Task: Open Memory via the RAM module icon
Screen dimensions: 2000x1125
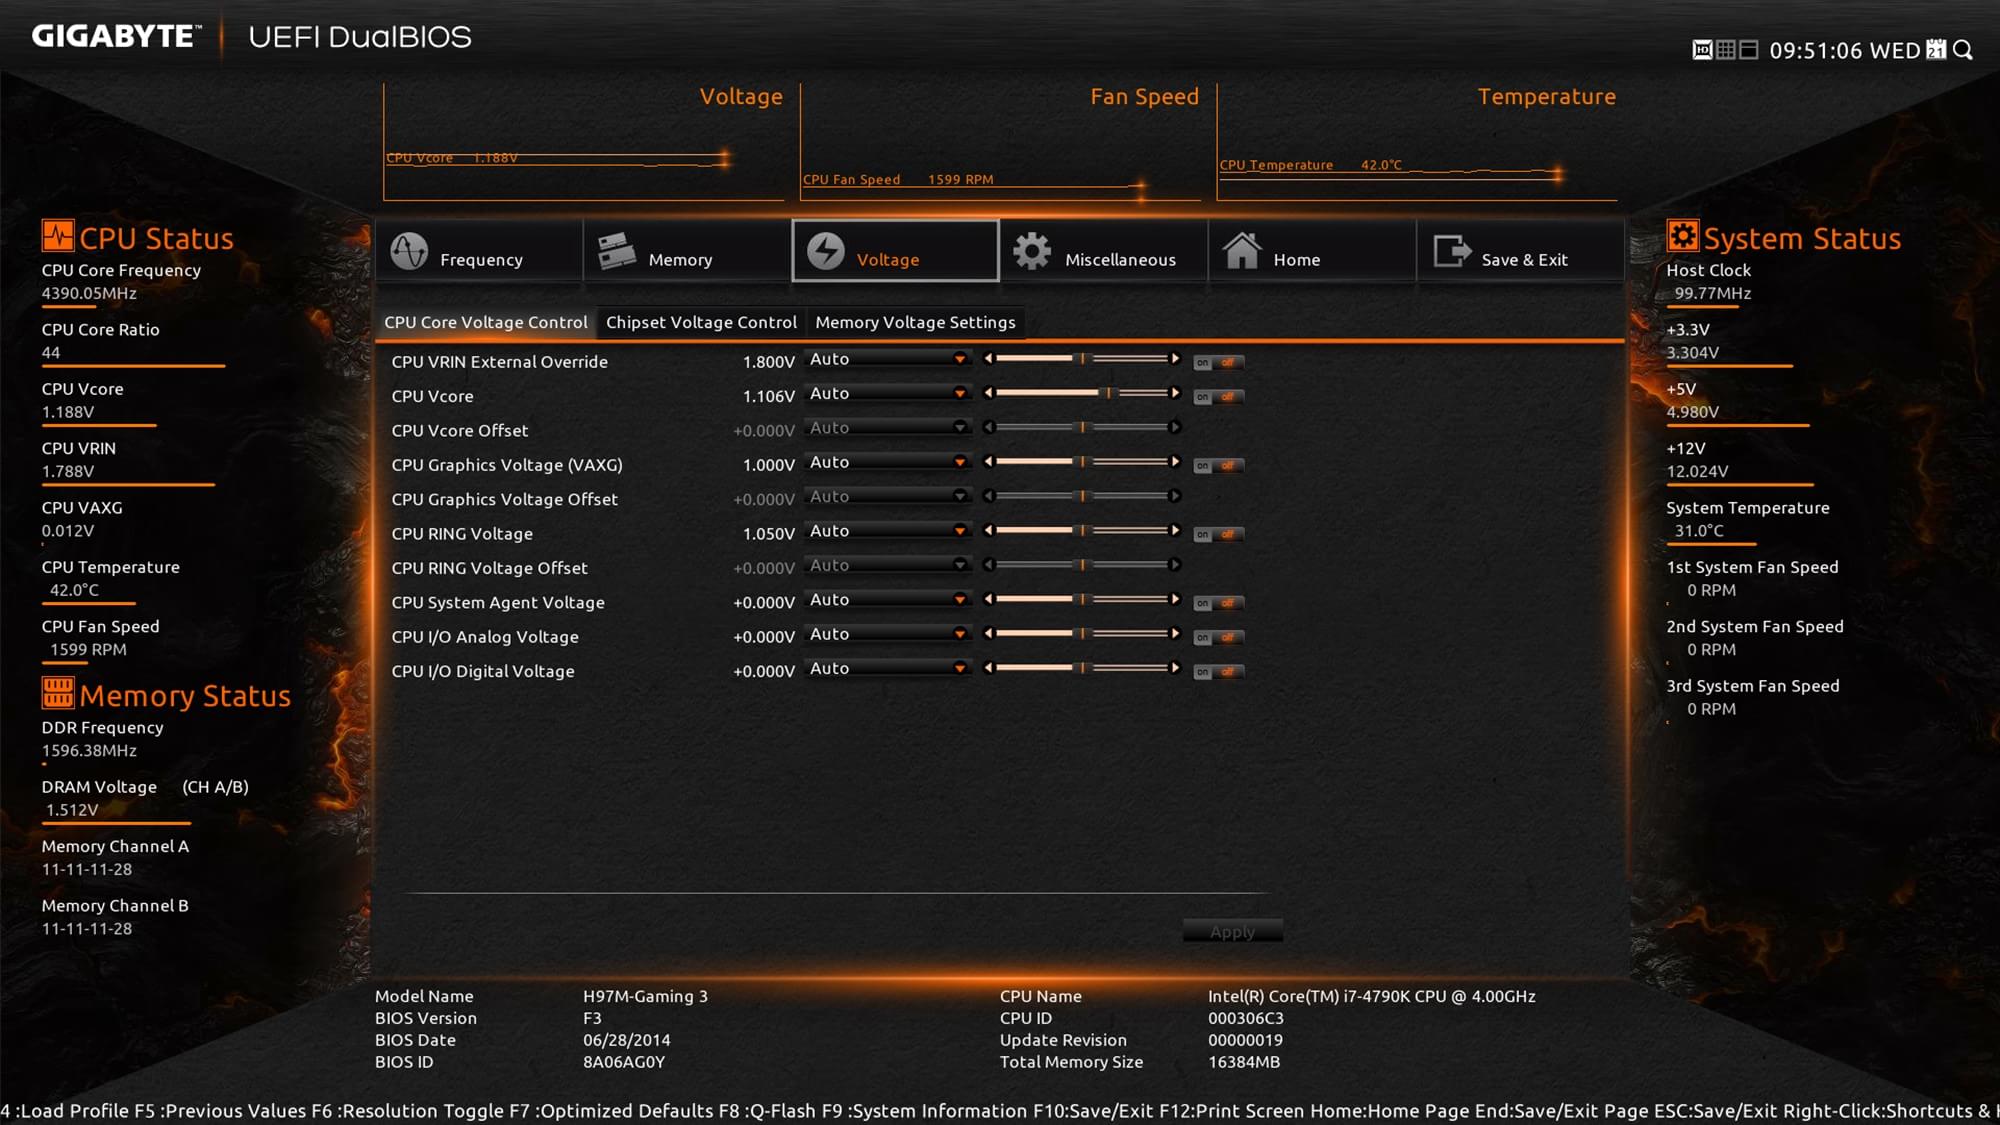Action: point(617,251)
